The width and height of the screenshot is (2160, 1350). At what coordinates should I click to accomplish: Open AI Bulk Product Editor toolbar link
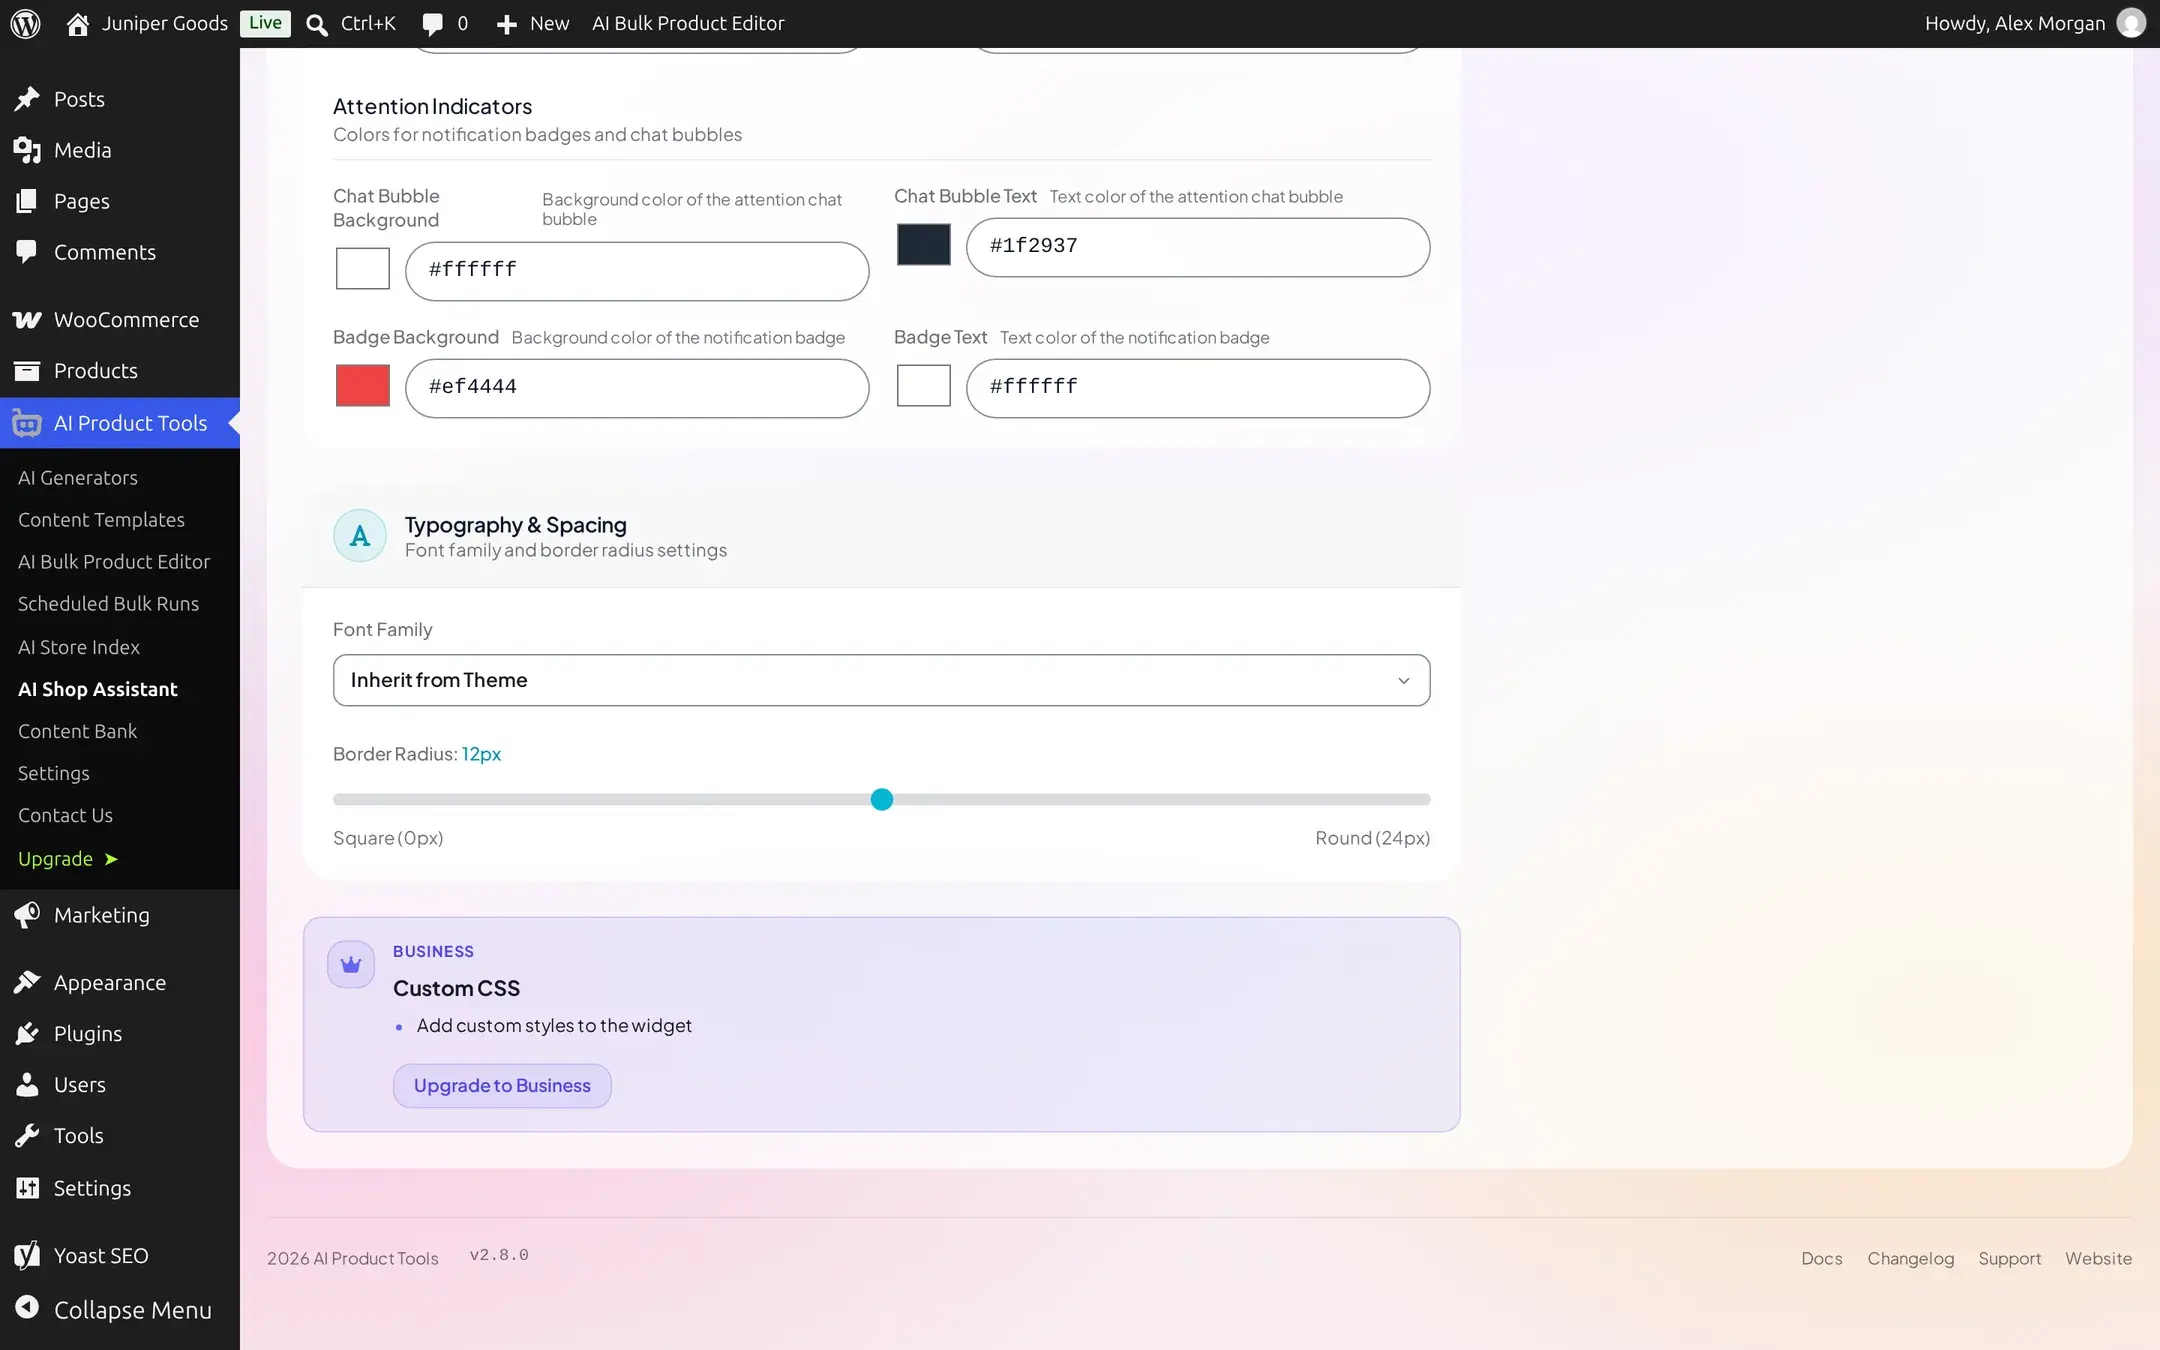point(688,23)
